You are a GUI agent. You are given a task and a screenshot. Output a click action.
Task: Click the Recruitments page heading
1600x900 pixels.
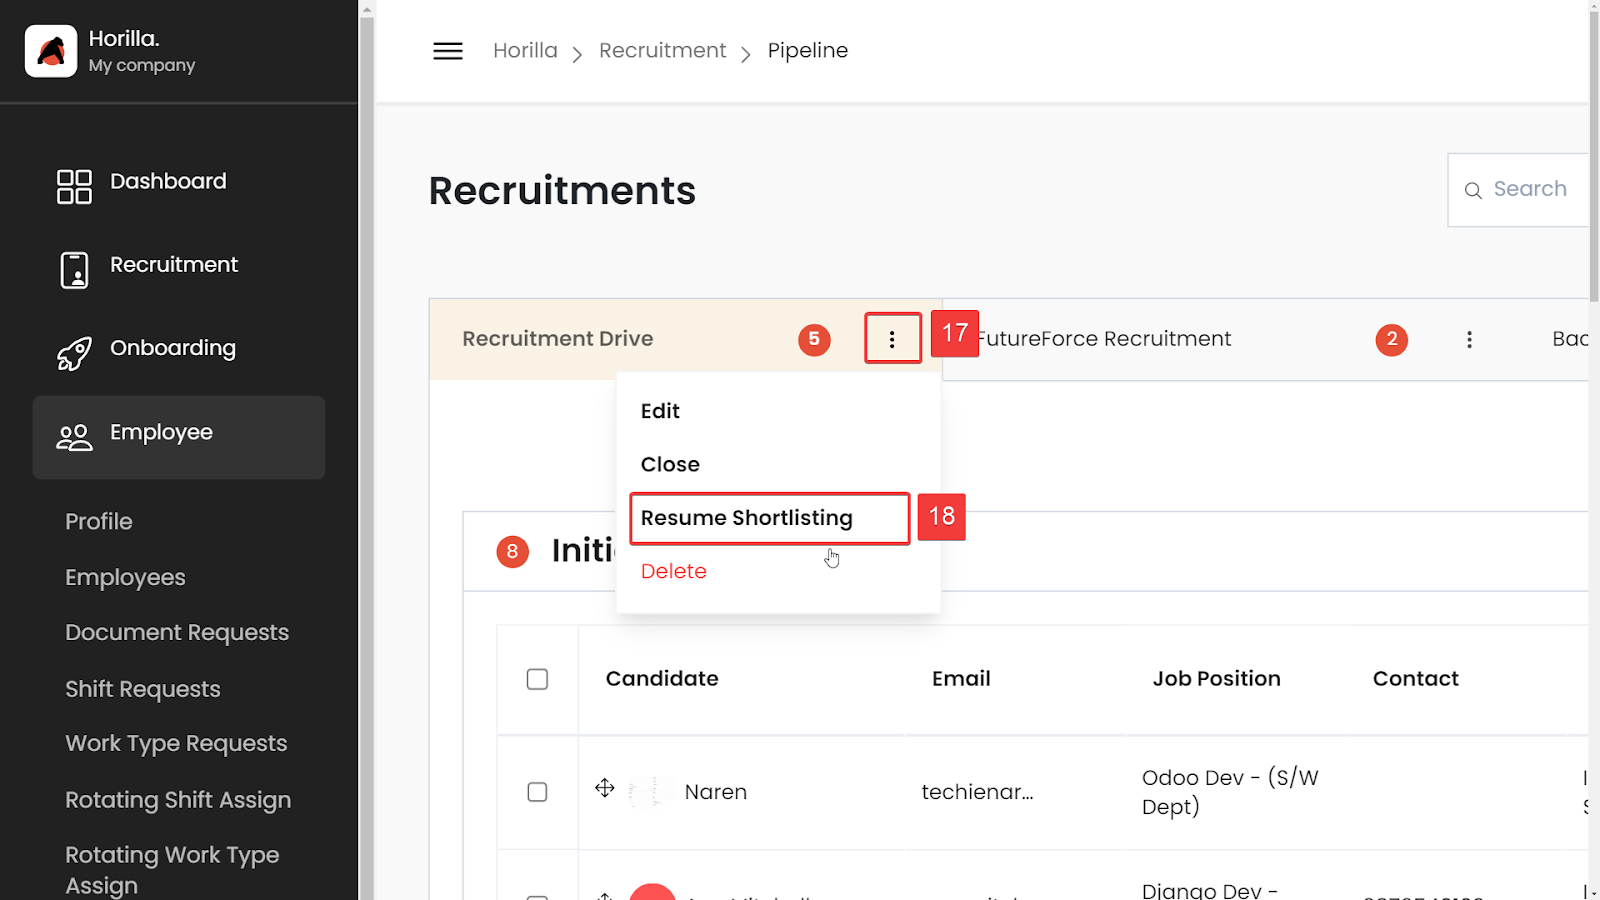tap(562, 191)
